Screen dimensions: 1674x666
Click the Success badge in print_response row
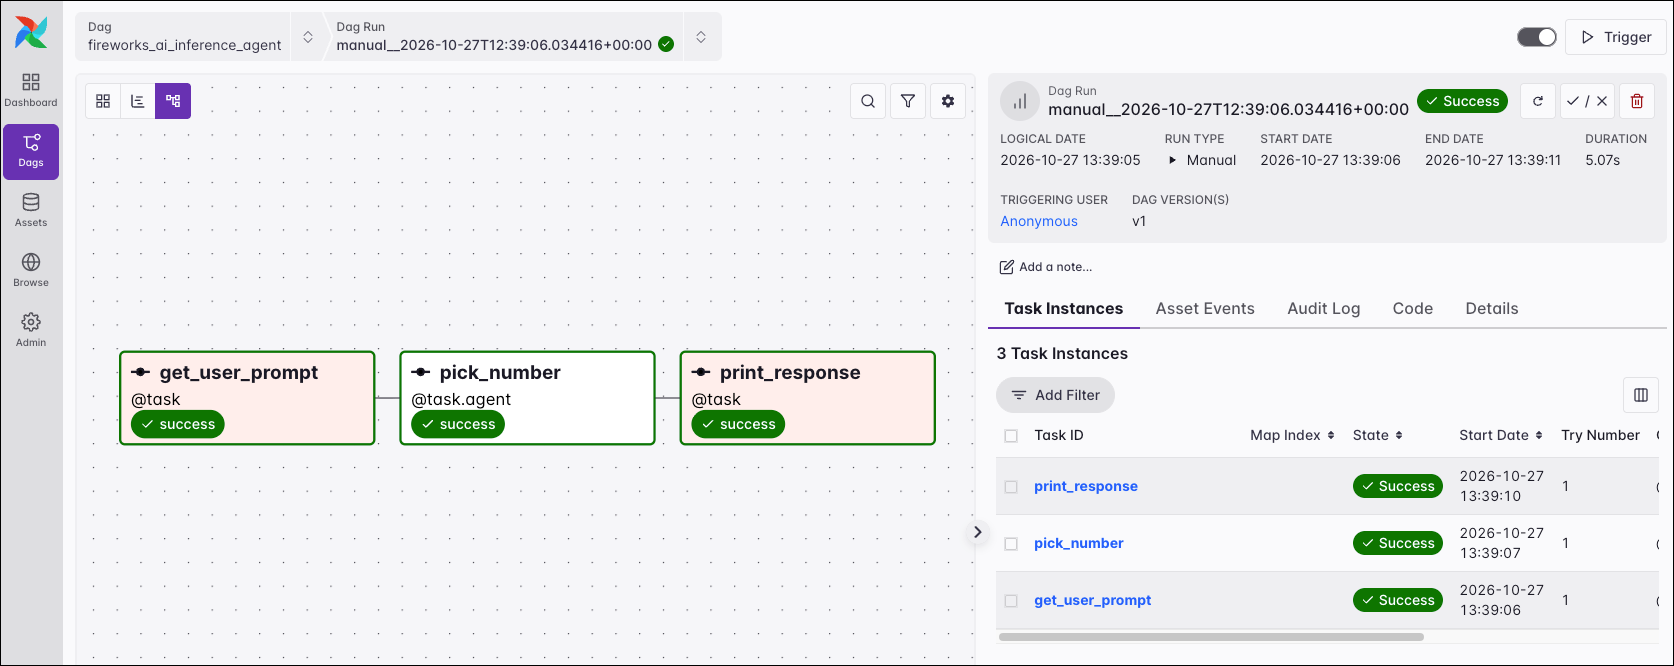(x=1398, y=486)
